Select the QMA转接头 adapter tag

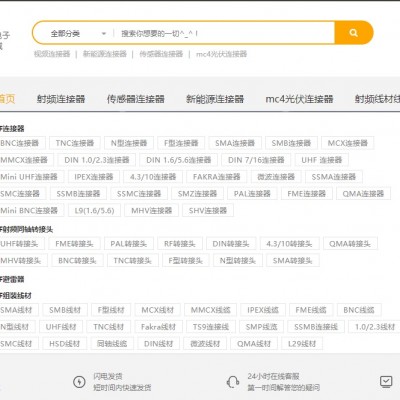[350, 244]
